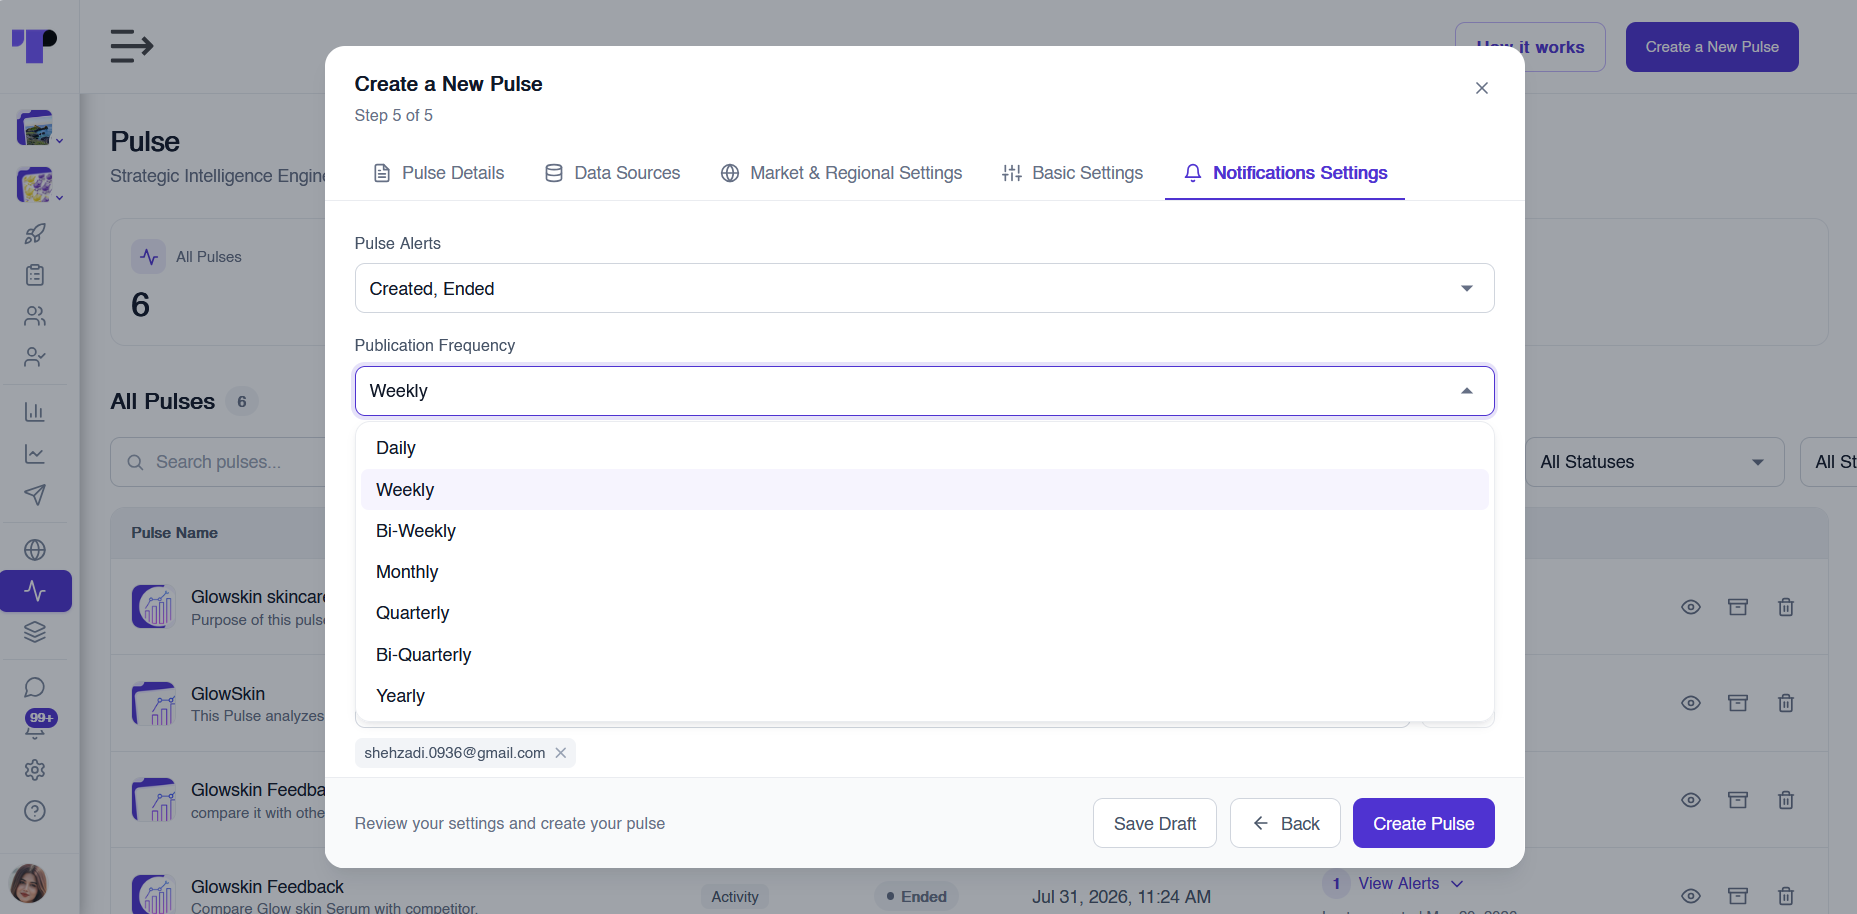Open the All Statuses filter dropdown
Screen dimensions: 1857x914
(x=1654, y=462)
